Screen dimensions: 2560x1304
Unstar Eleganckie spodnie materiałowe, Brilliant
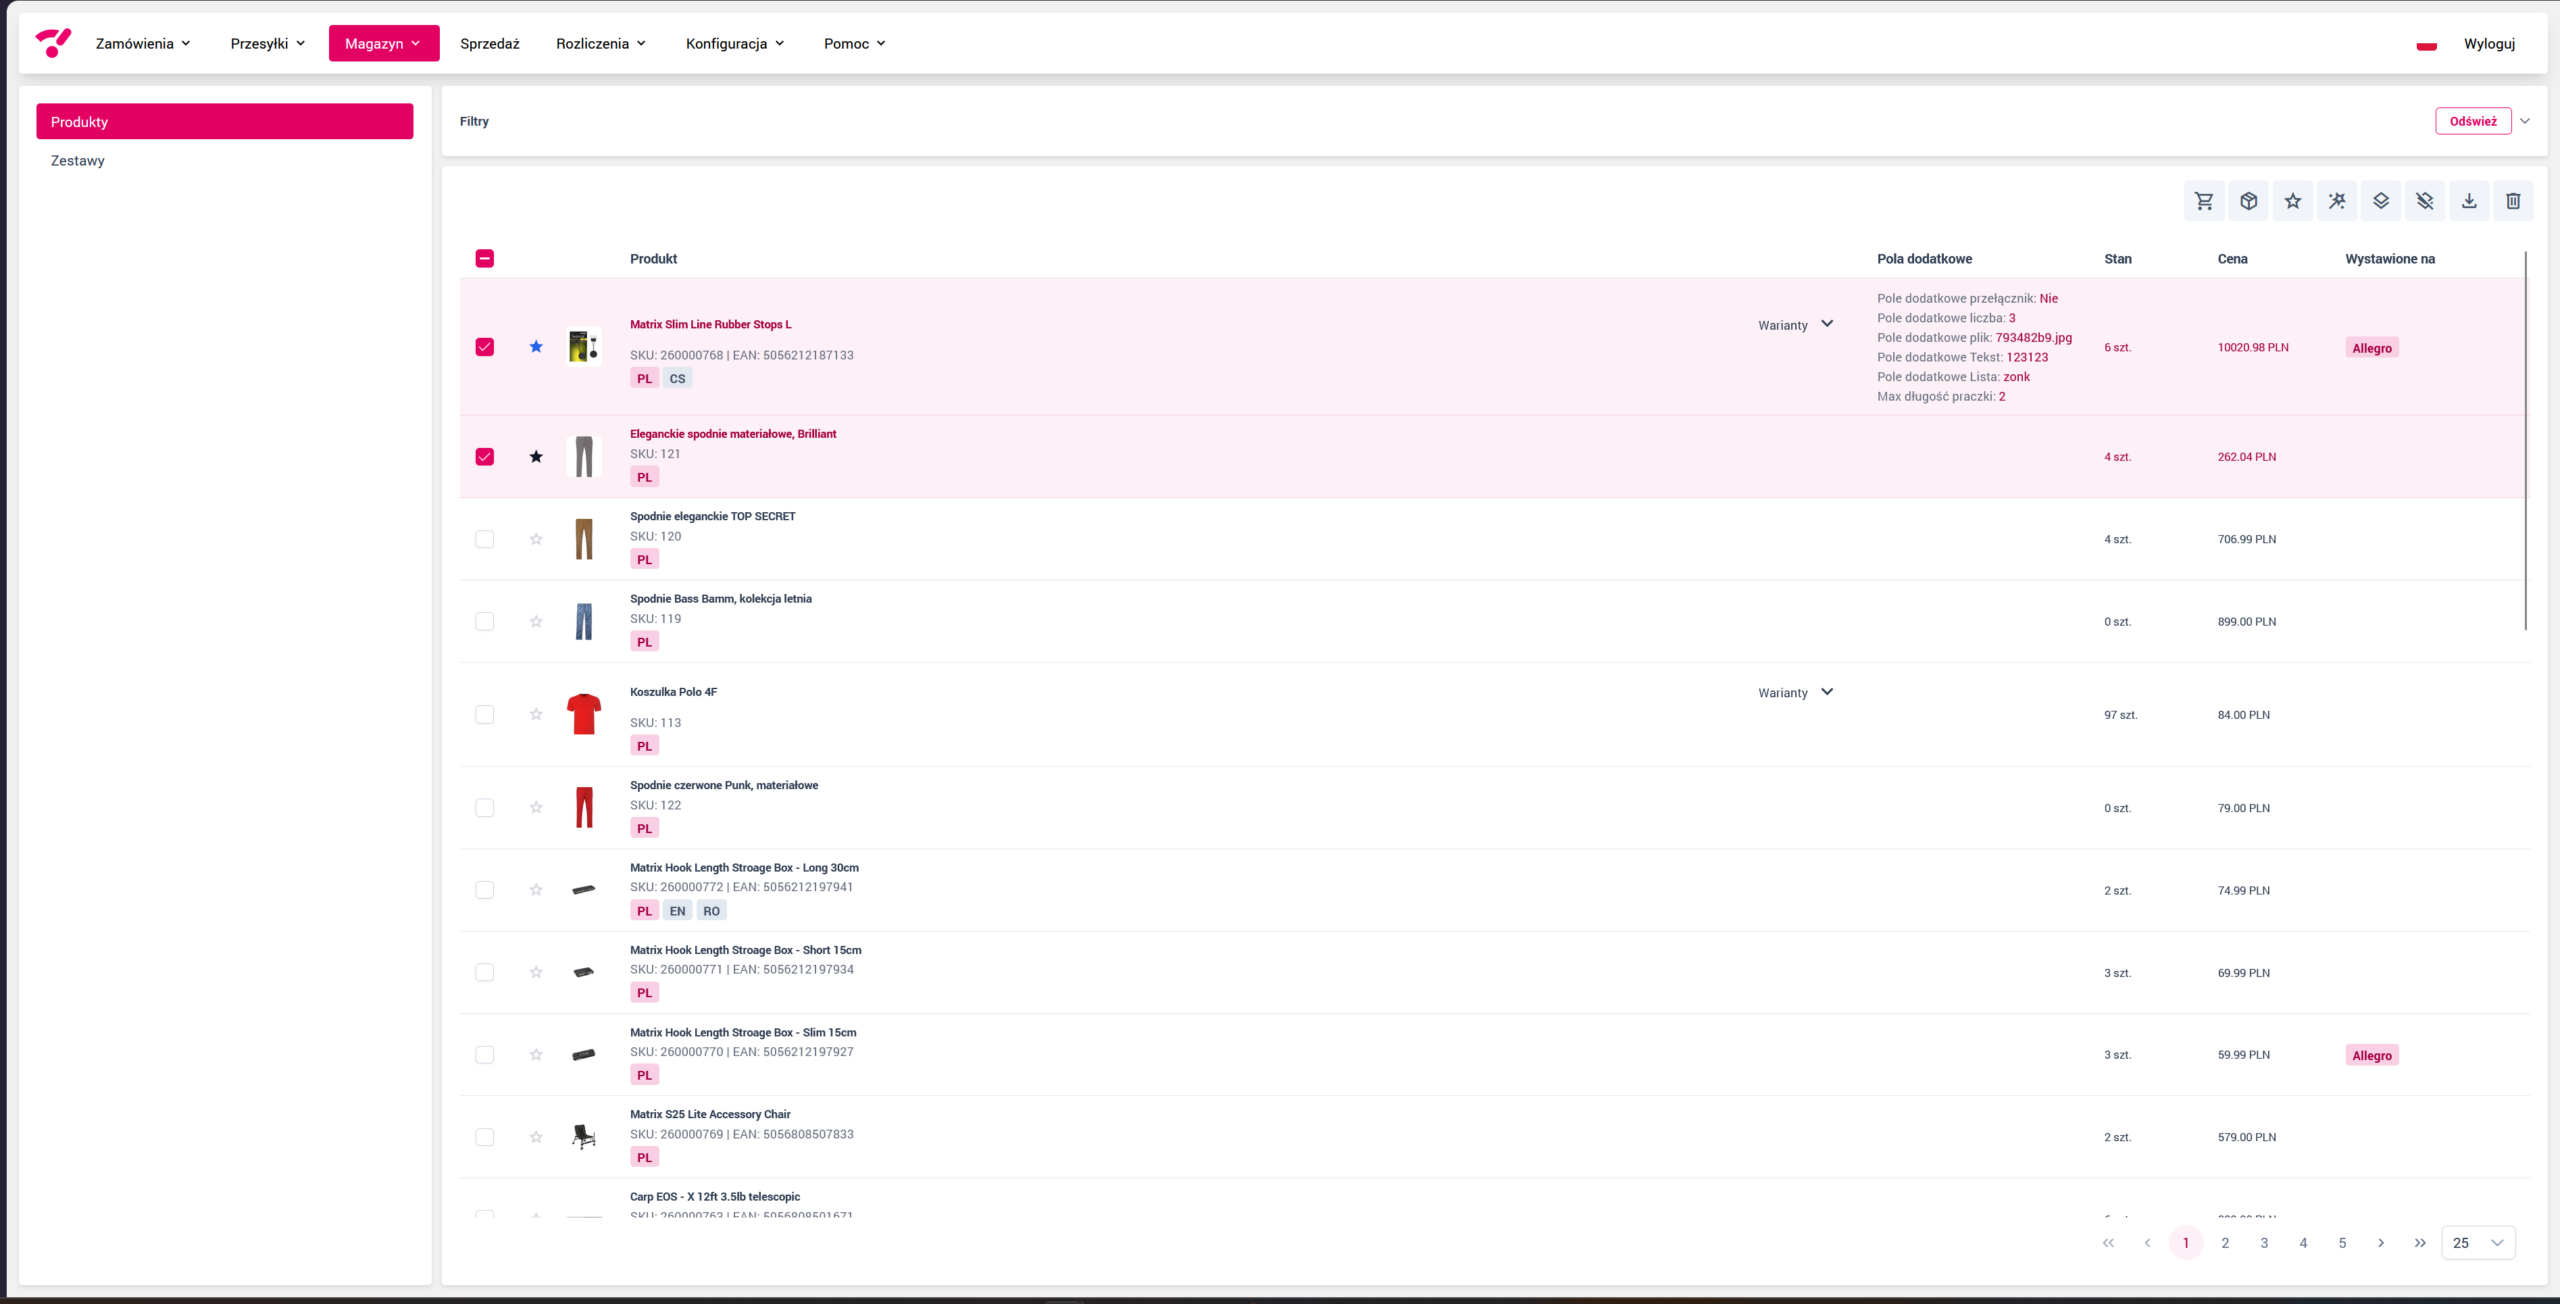[x=536, y=457]
